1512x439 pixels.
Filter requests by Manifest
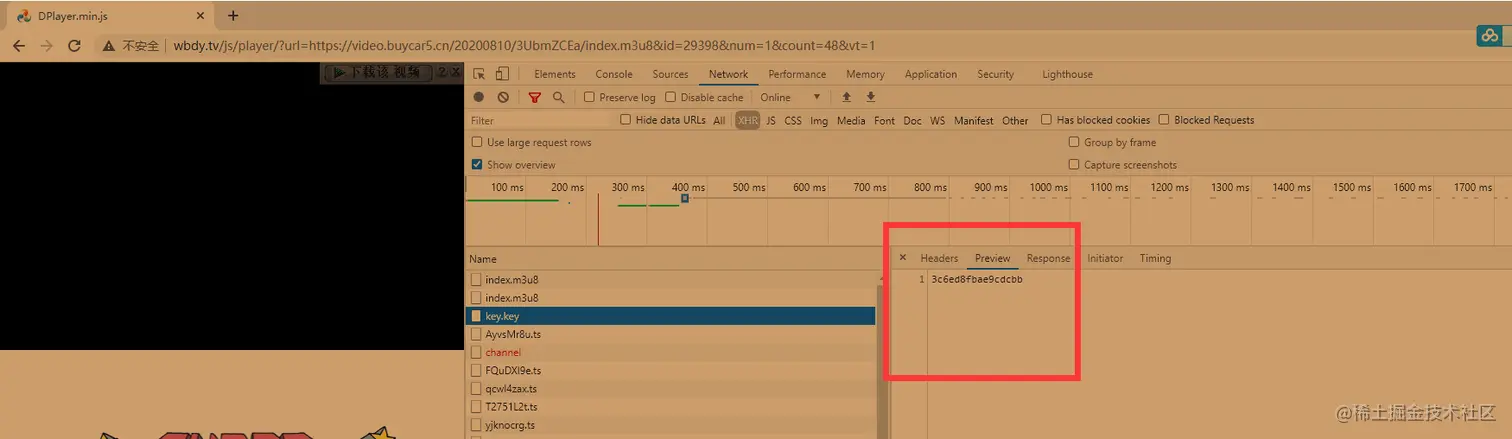tap(974, 121)
